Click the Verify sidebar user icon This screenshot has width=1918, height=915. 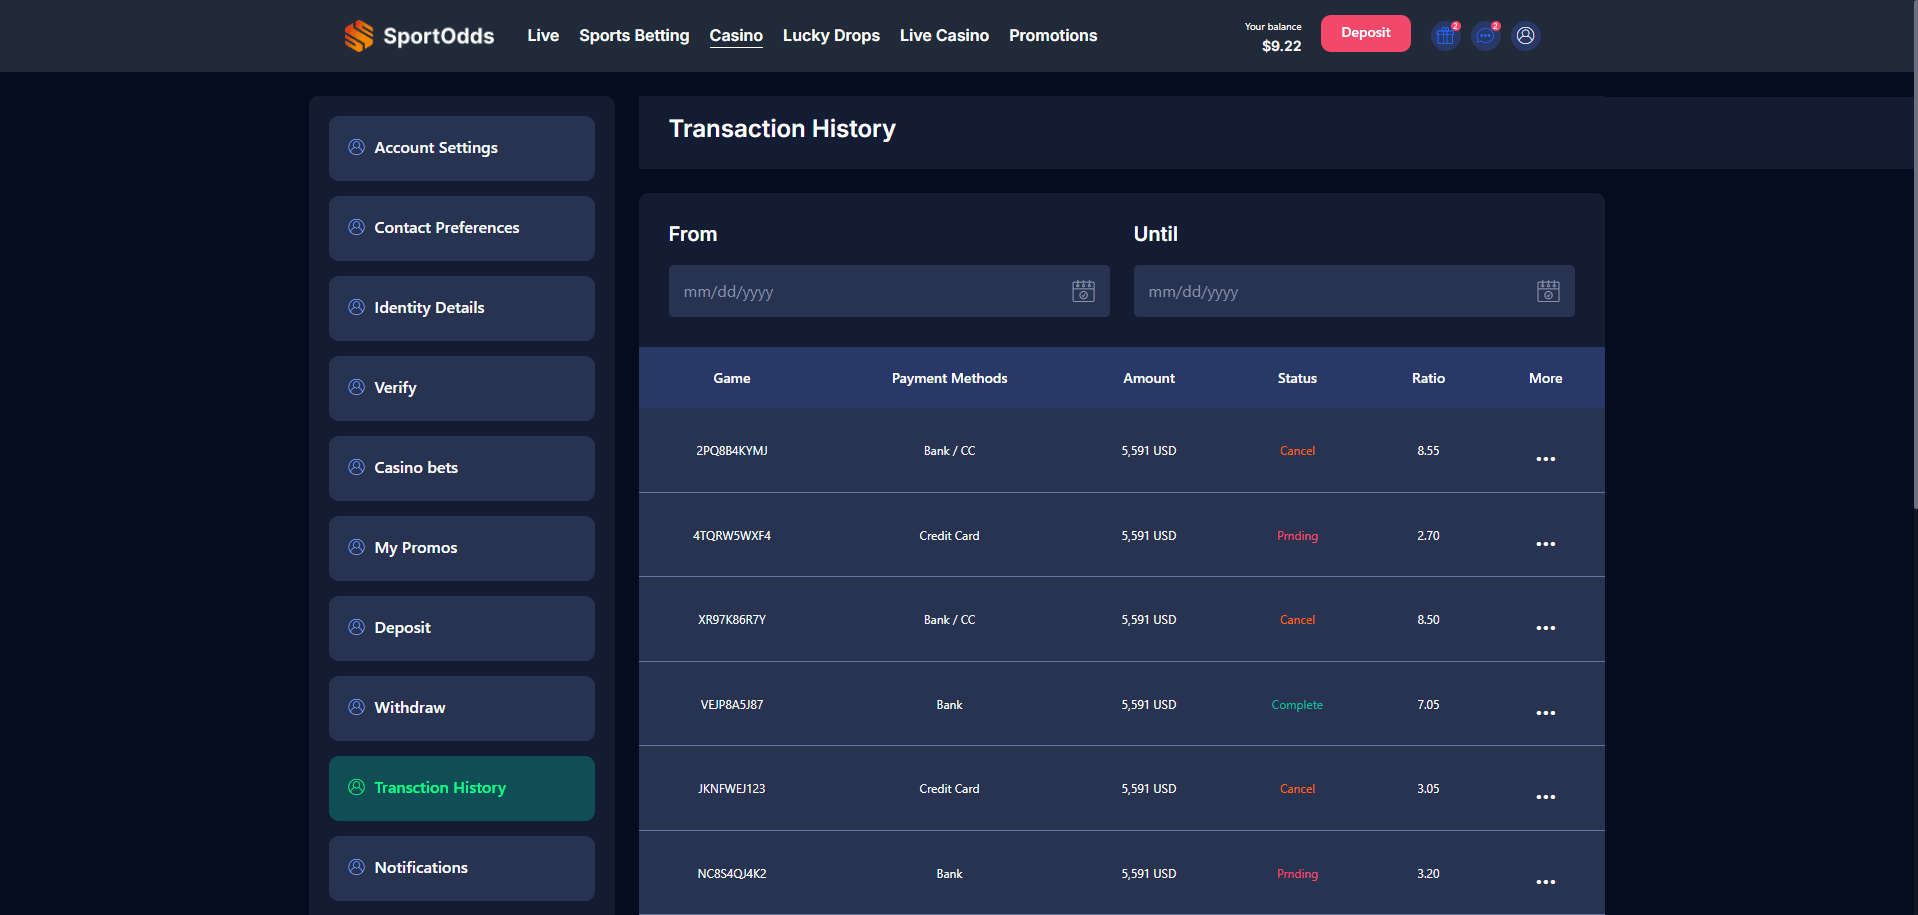click(356, 387)
